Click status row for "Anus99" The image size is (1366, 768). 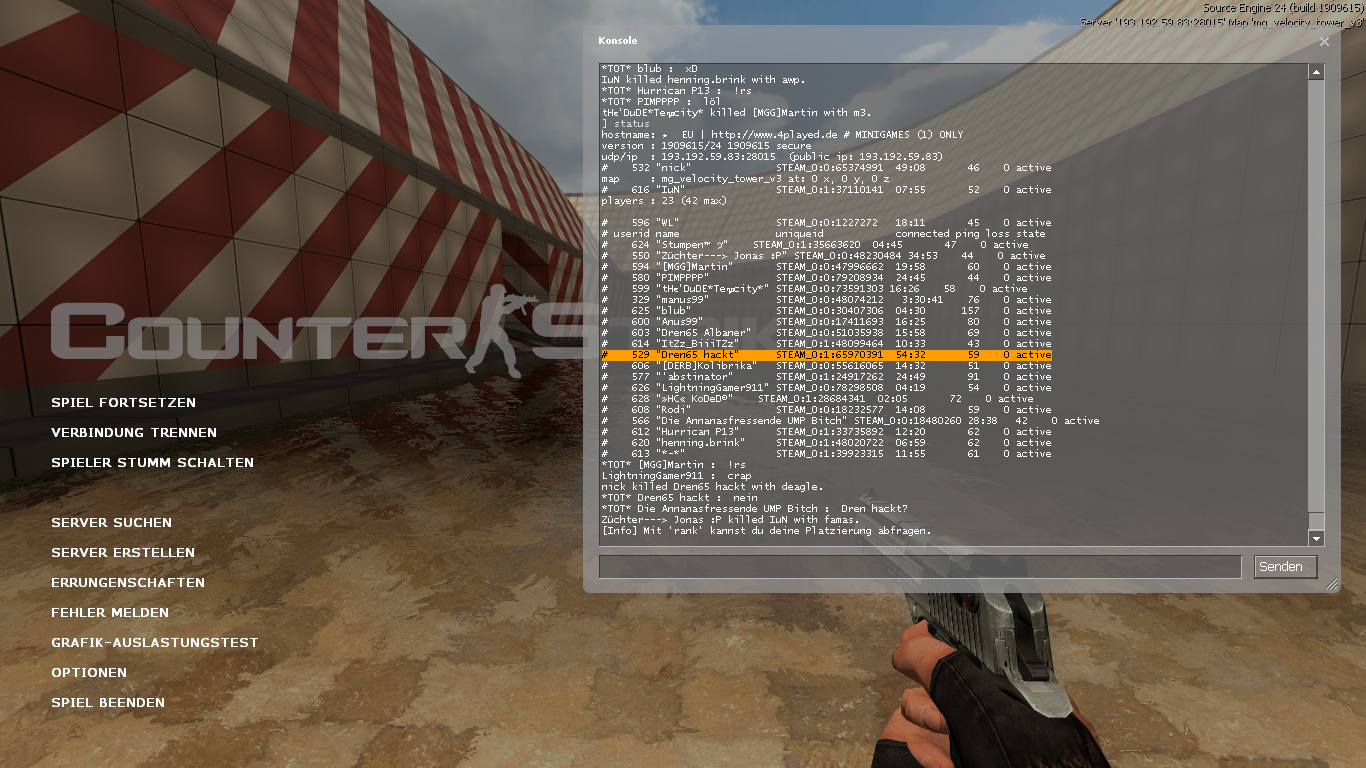coord(826,322)
